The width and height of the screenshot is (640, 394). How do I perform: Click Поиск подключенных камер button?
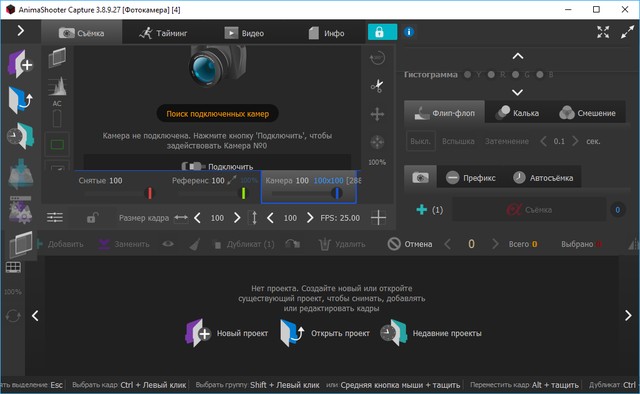click(x=218, y=114)
